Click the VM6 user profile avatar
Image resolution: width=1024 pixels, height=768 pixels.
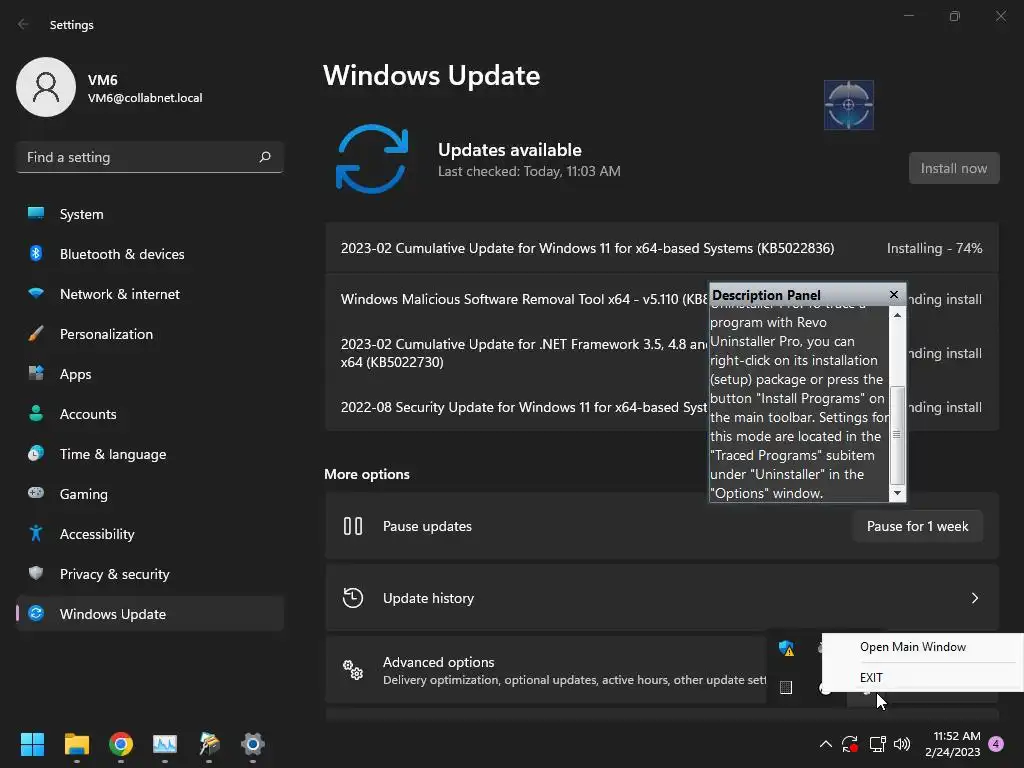(46, 87)
